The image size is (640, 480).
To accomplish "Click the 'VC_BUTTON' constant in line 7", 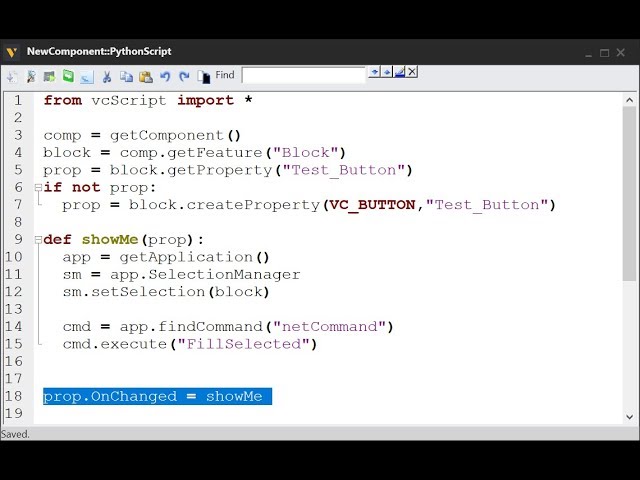I will [372, 205].
